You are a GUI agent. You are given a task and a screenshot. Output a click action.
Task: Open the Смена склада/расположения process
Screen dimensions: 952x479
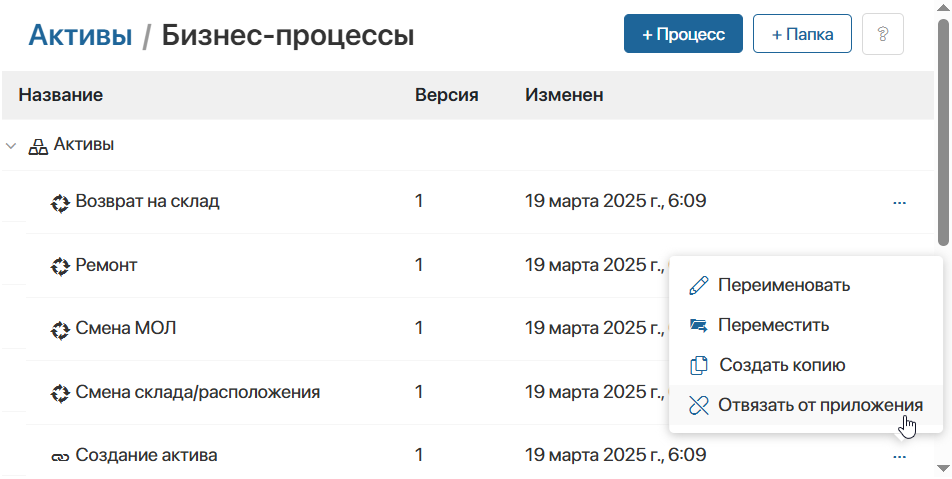coord(197,392)
